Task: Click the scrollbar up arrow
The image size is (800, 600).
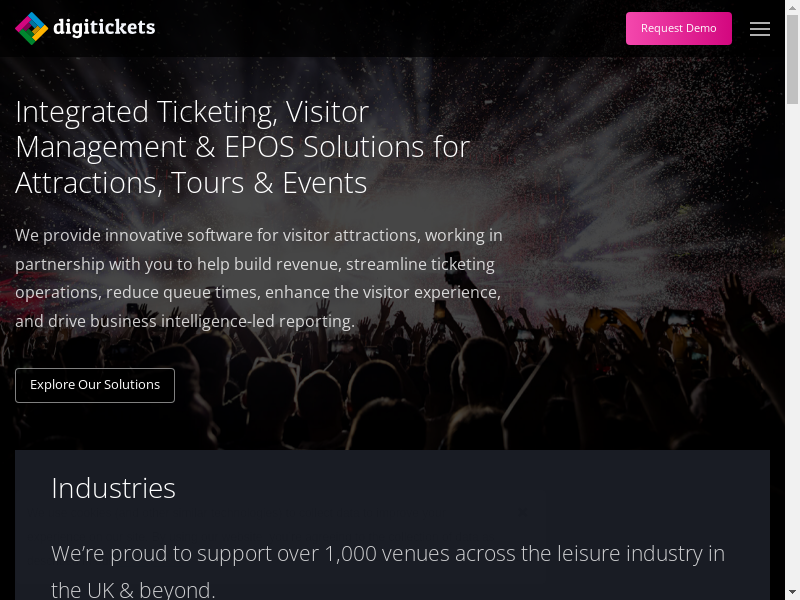Action: point(792,7)
